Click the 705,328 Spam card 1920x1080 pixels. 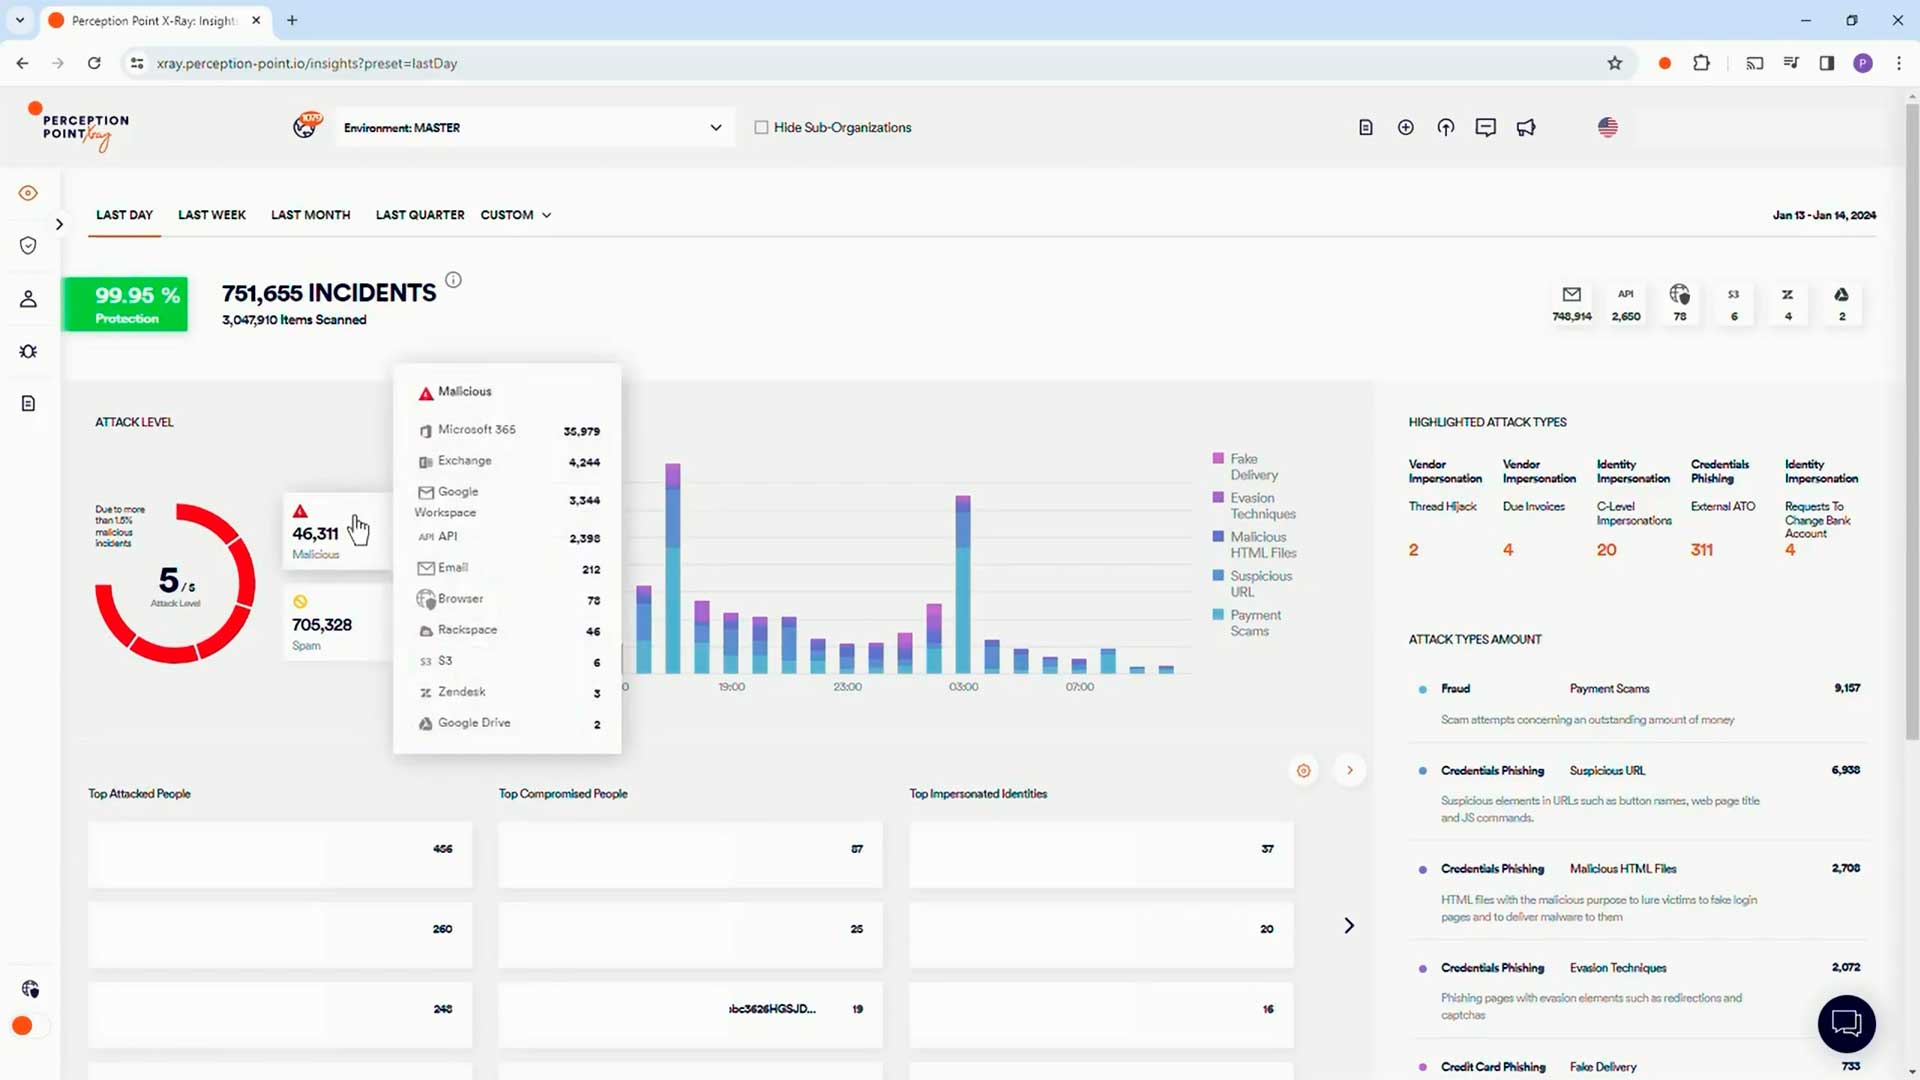click(336, 622)
